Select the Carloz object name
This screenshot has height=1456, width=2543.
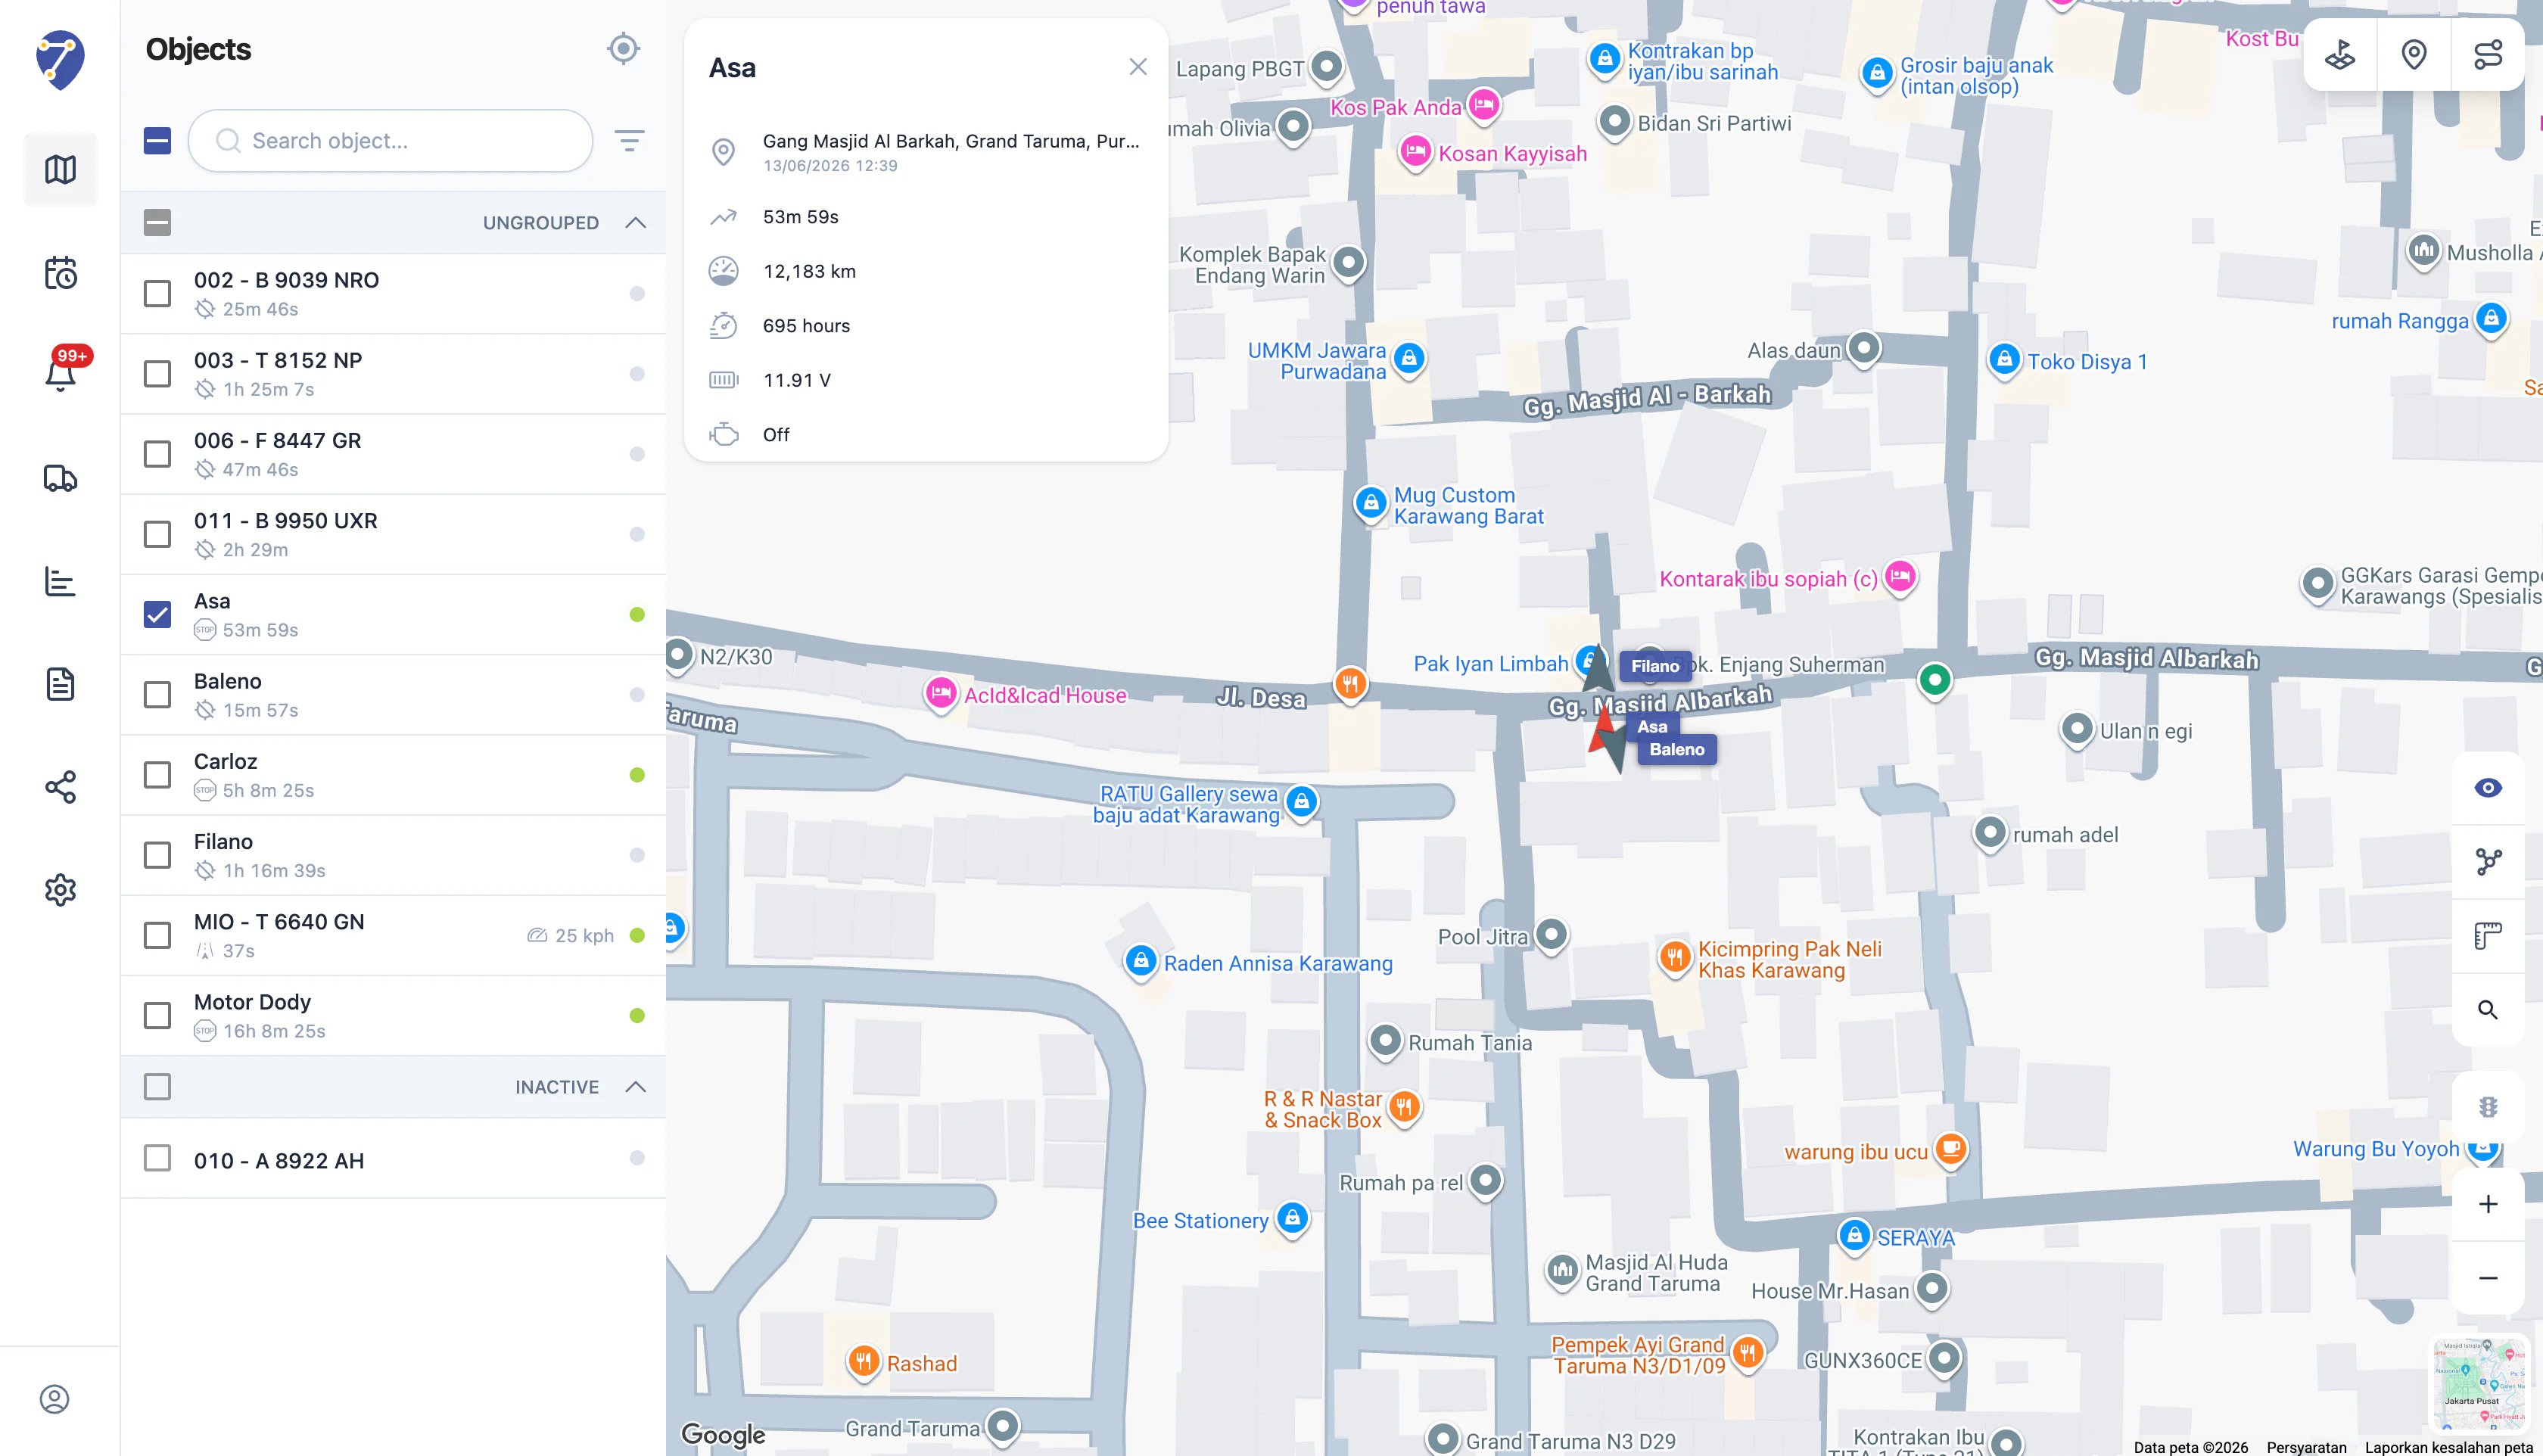(225, 761)
